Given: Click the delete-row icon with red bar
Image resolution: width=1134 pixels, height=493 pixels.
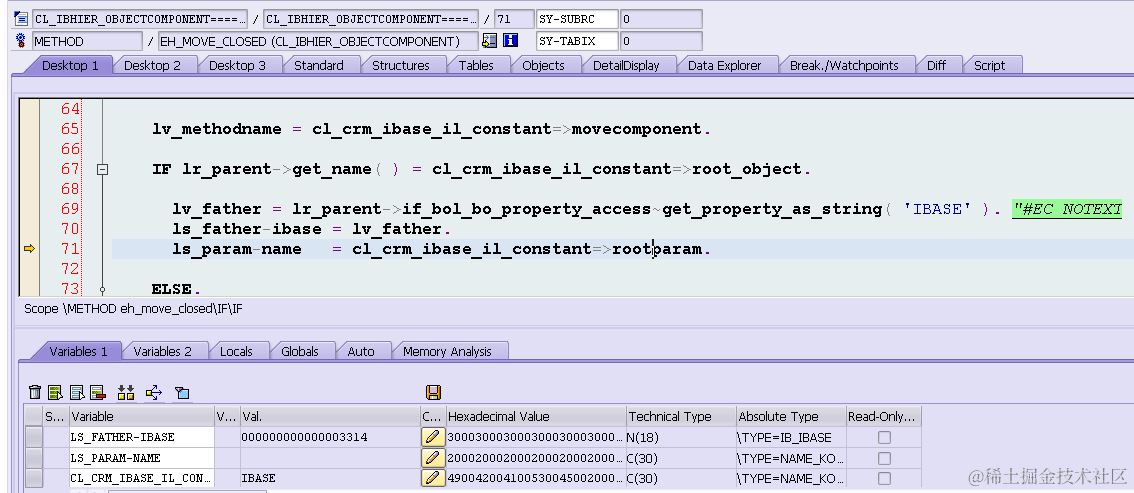Looking at the screenshot, I should (98, 393).
